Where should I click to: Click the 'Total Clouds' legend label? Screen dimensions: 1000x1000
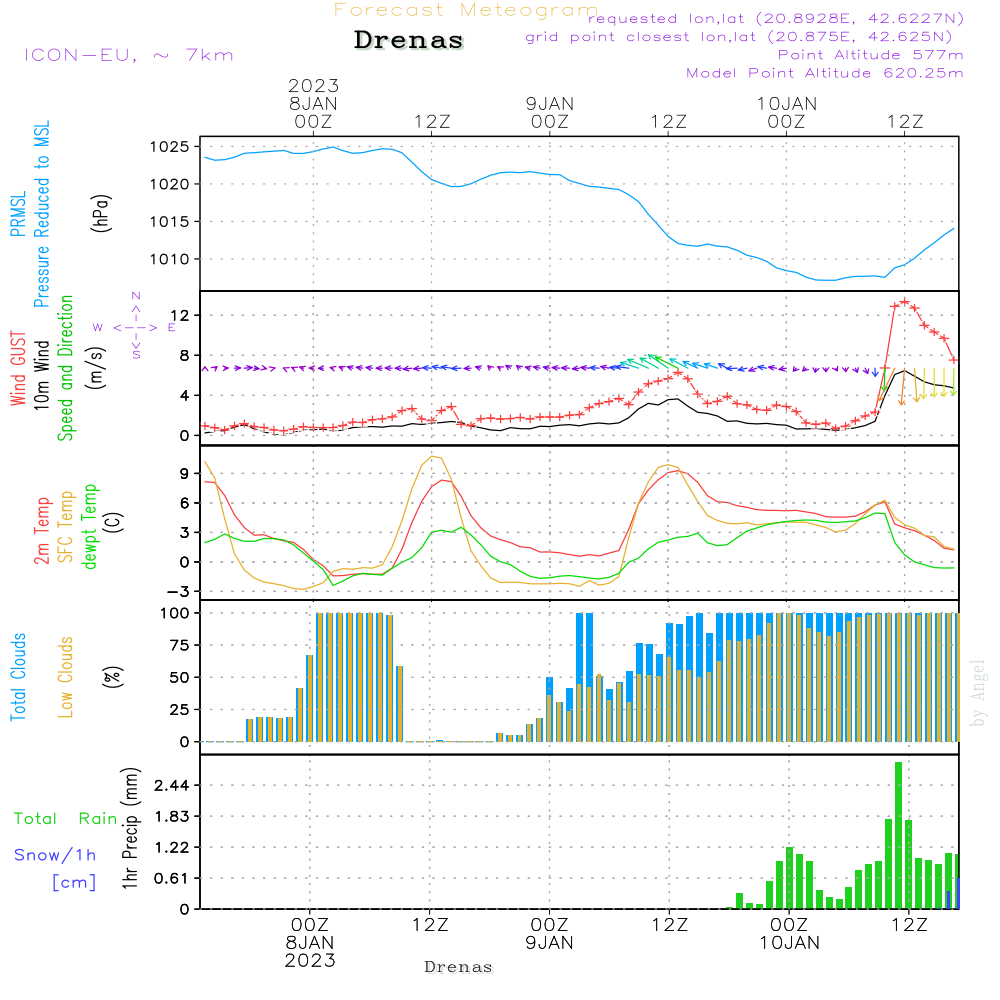[18, 677]
